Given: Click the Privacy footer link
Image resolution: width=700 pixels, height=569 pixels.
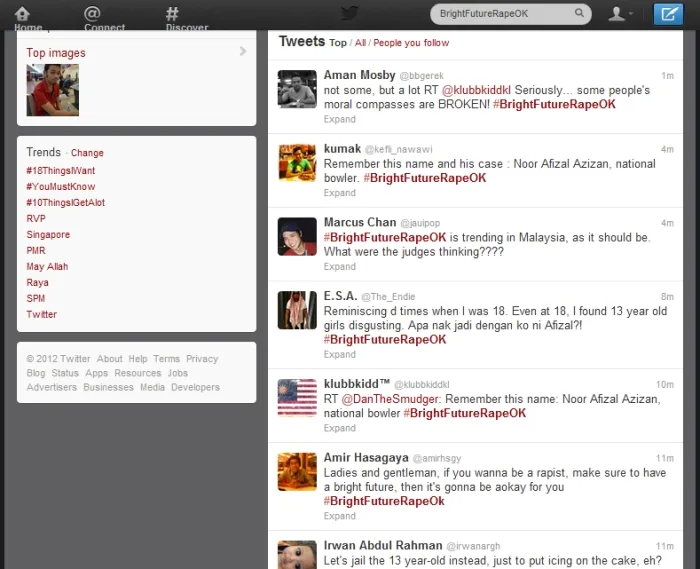Looking at the screenshot, I should click(x=202, y=359).
